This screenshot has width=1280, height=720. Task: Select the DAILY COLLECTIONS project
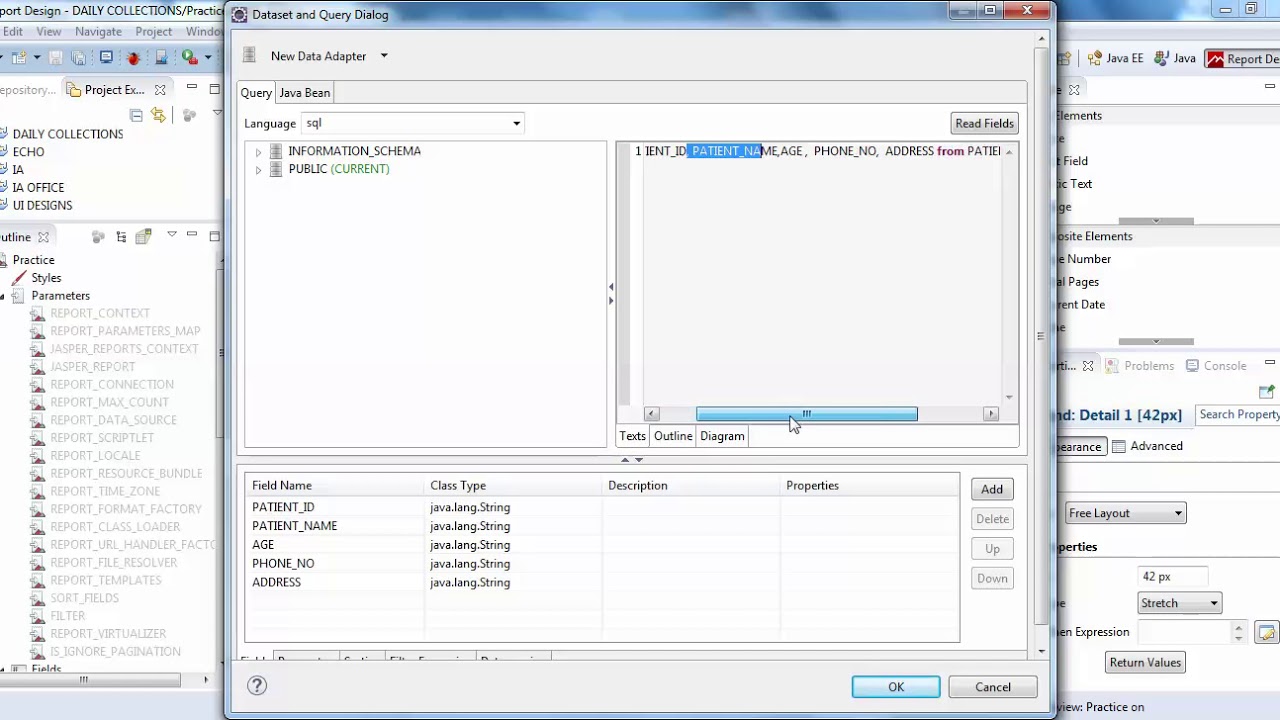68,134
